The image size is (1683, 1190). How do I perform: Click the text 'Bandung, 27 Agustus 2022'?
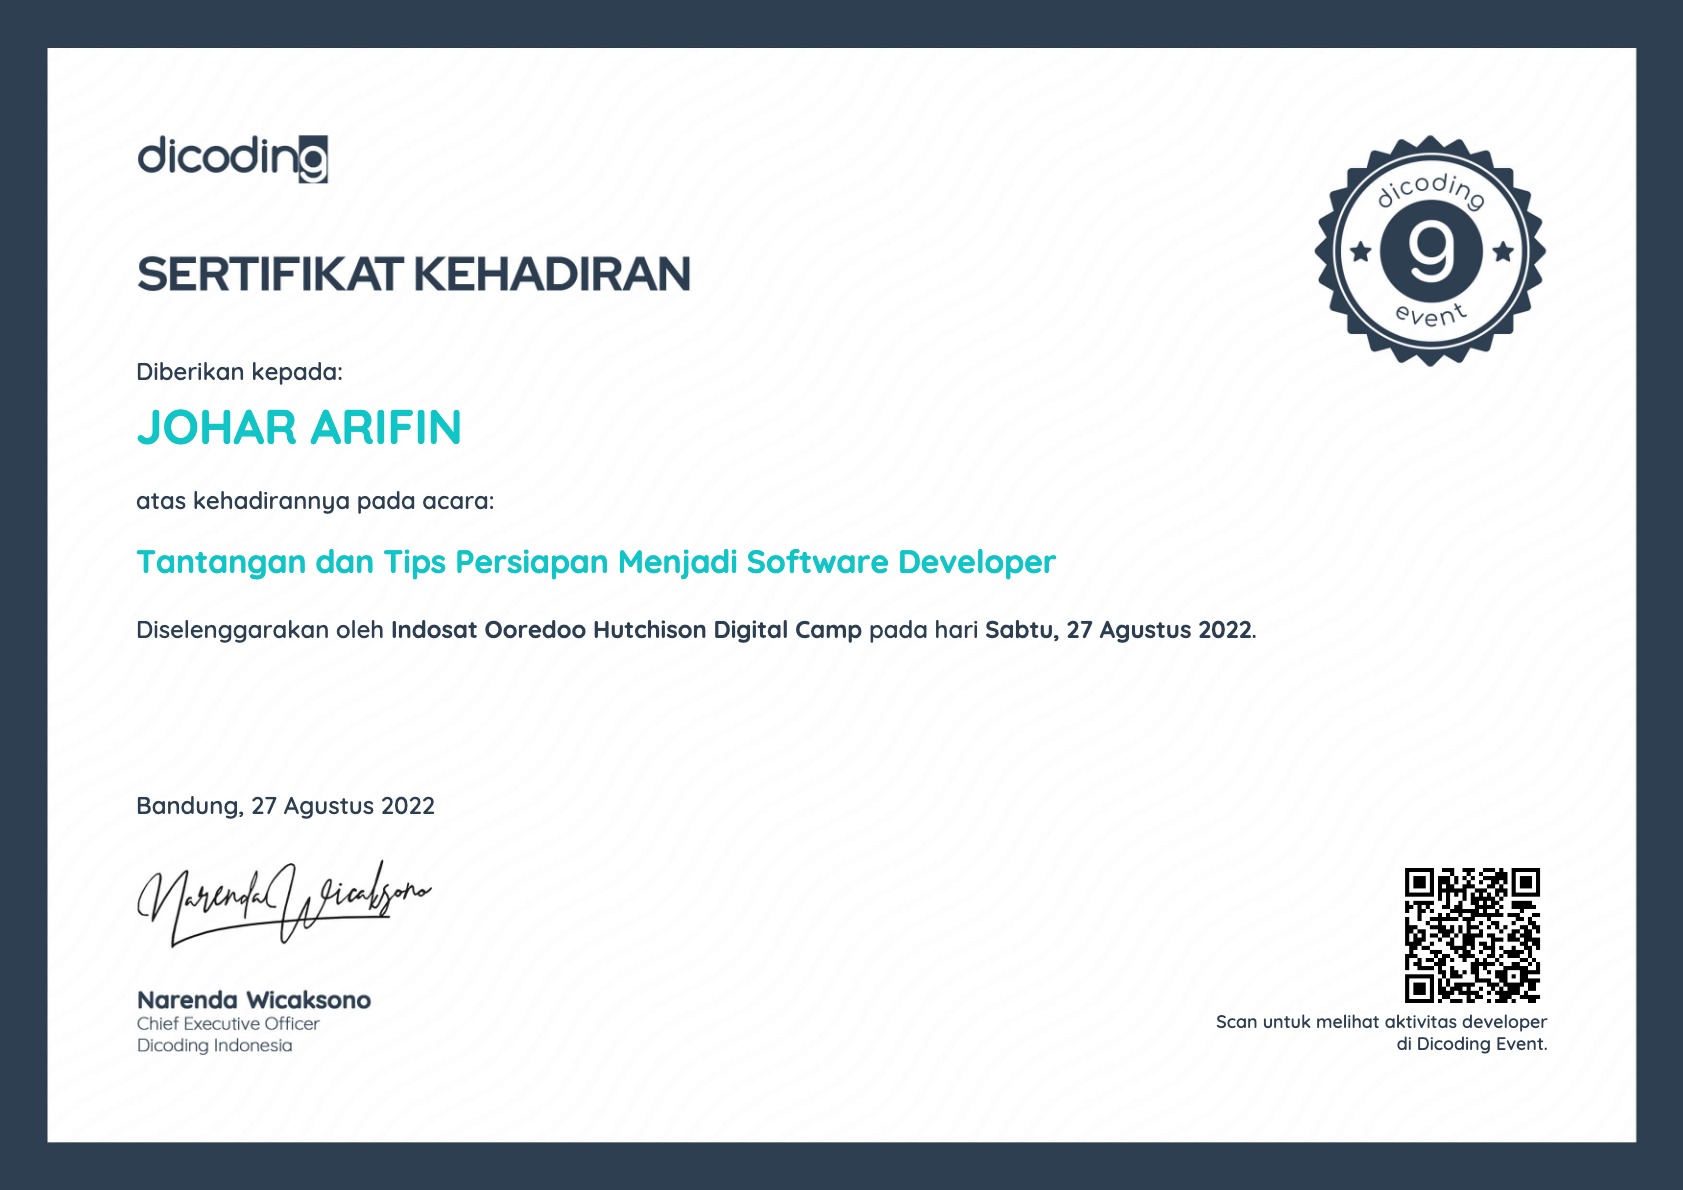pyautogui.click(x=285, y=806)
